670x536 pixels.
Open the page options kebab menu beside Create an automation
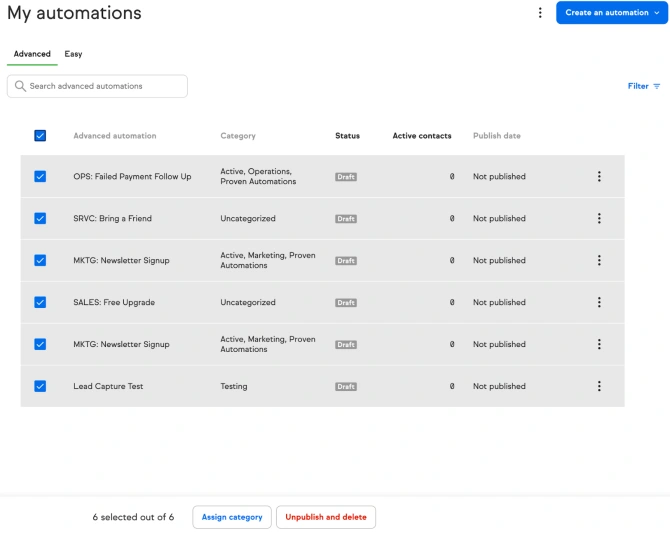pyautogui.click(x=540, y=13)
